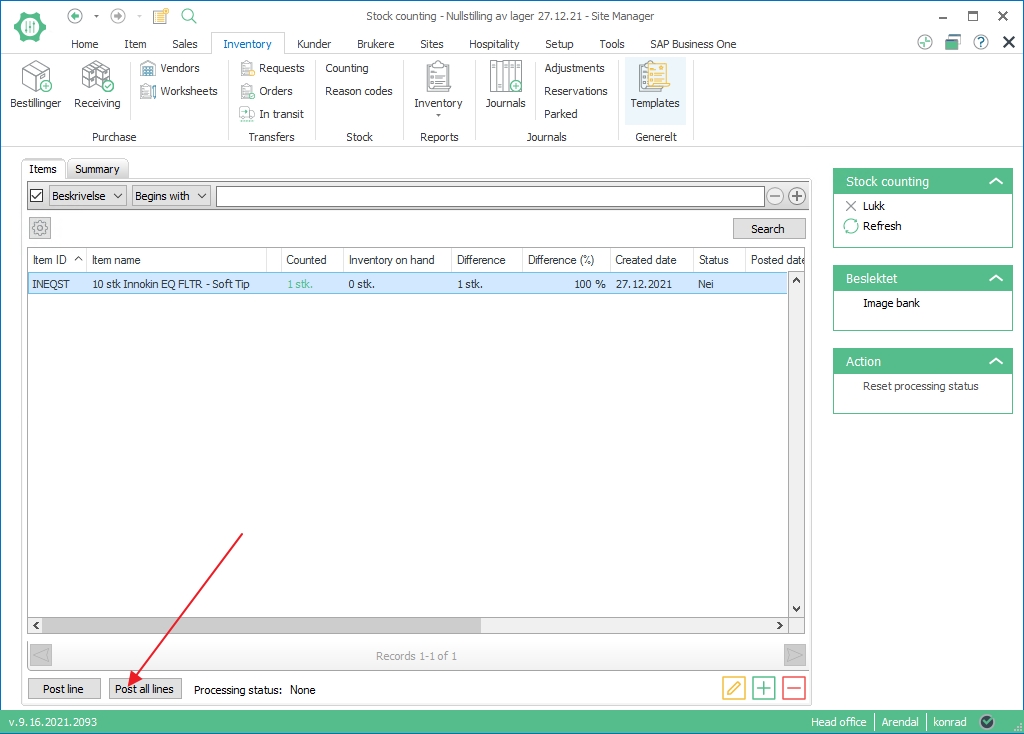Add a line with green plus icon
1024x734 pixels.
tap(764, 688)
